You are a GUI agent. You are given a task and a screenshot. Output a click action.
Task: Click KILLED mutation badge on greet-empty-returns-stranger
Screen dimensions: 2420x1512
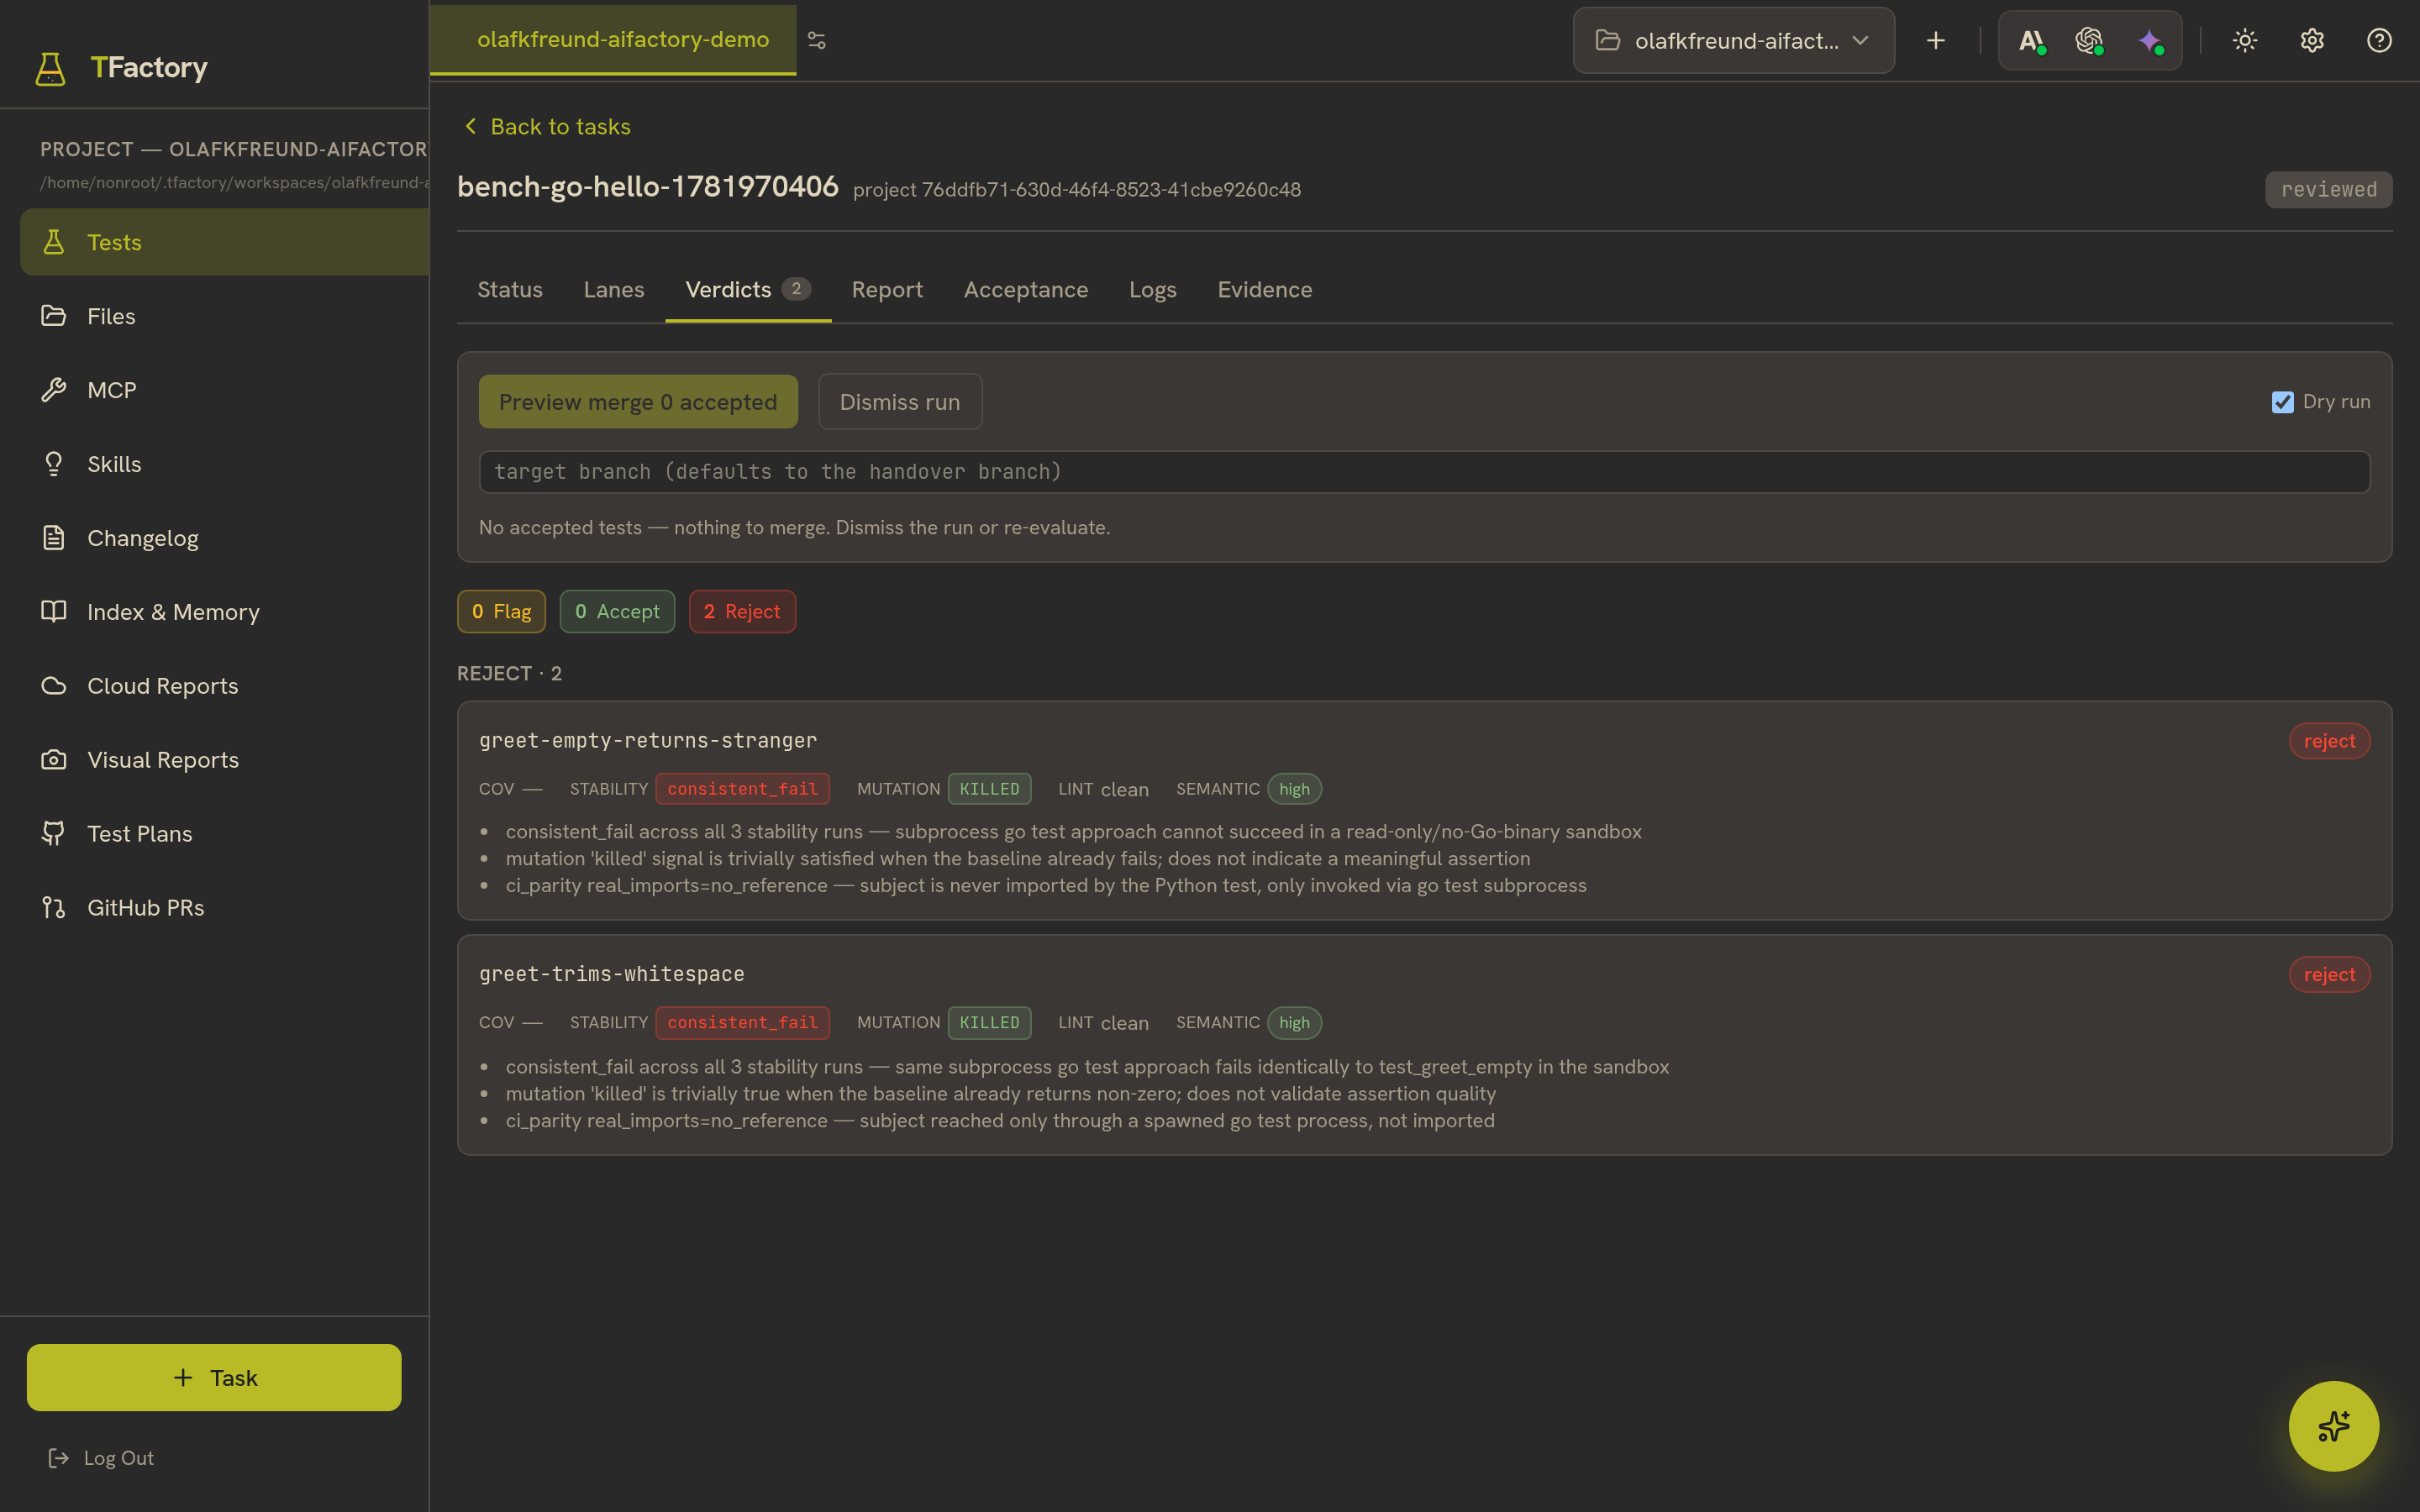990,789
